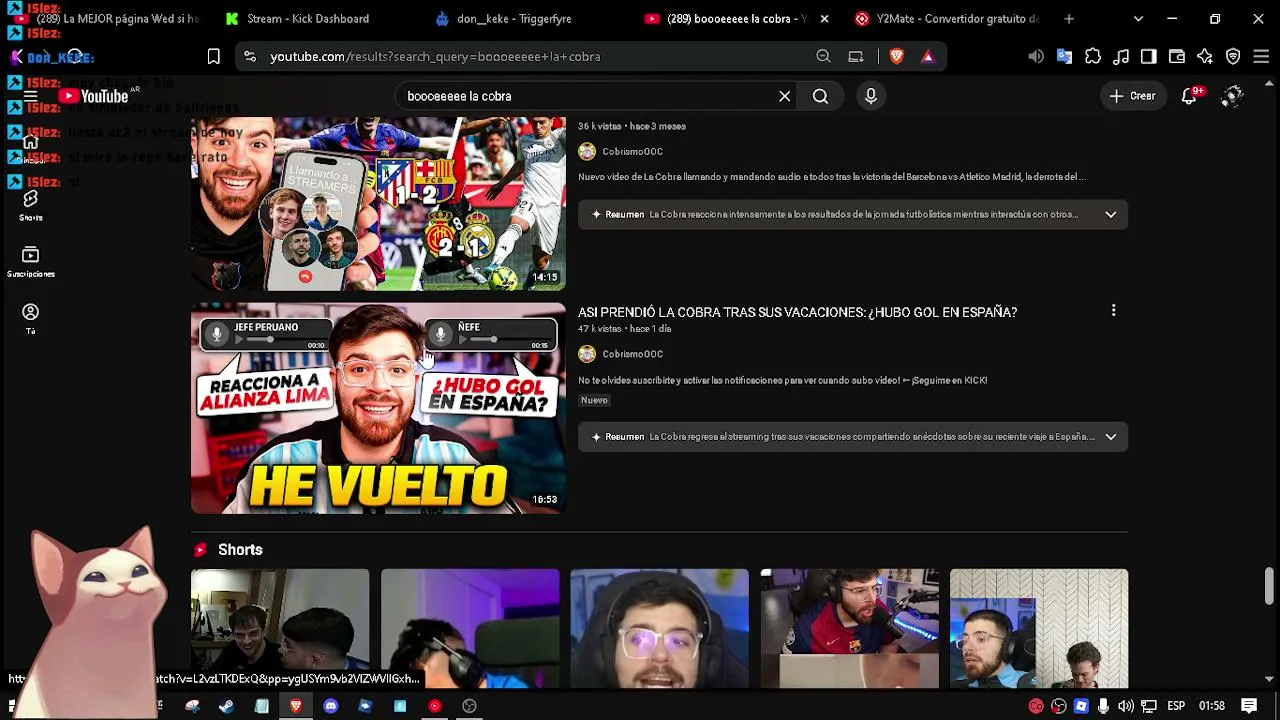The height and width of the screenshot is (720, 1280).
Task: Close the boooeeeee la cobra tab
Action: 824,19
